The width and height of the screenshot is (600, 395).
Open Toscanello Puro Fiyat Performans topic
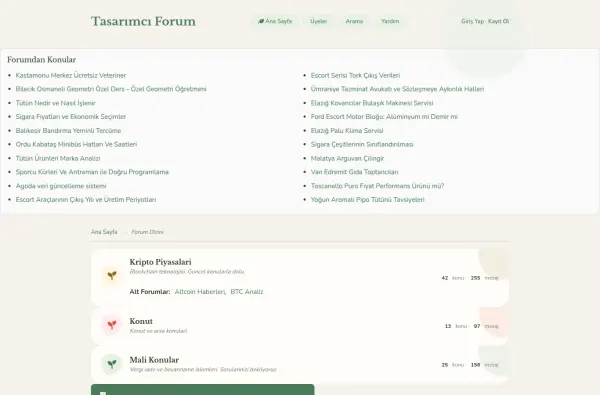377,186
